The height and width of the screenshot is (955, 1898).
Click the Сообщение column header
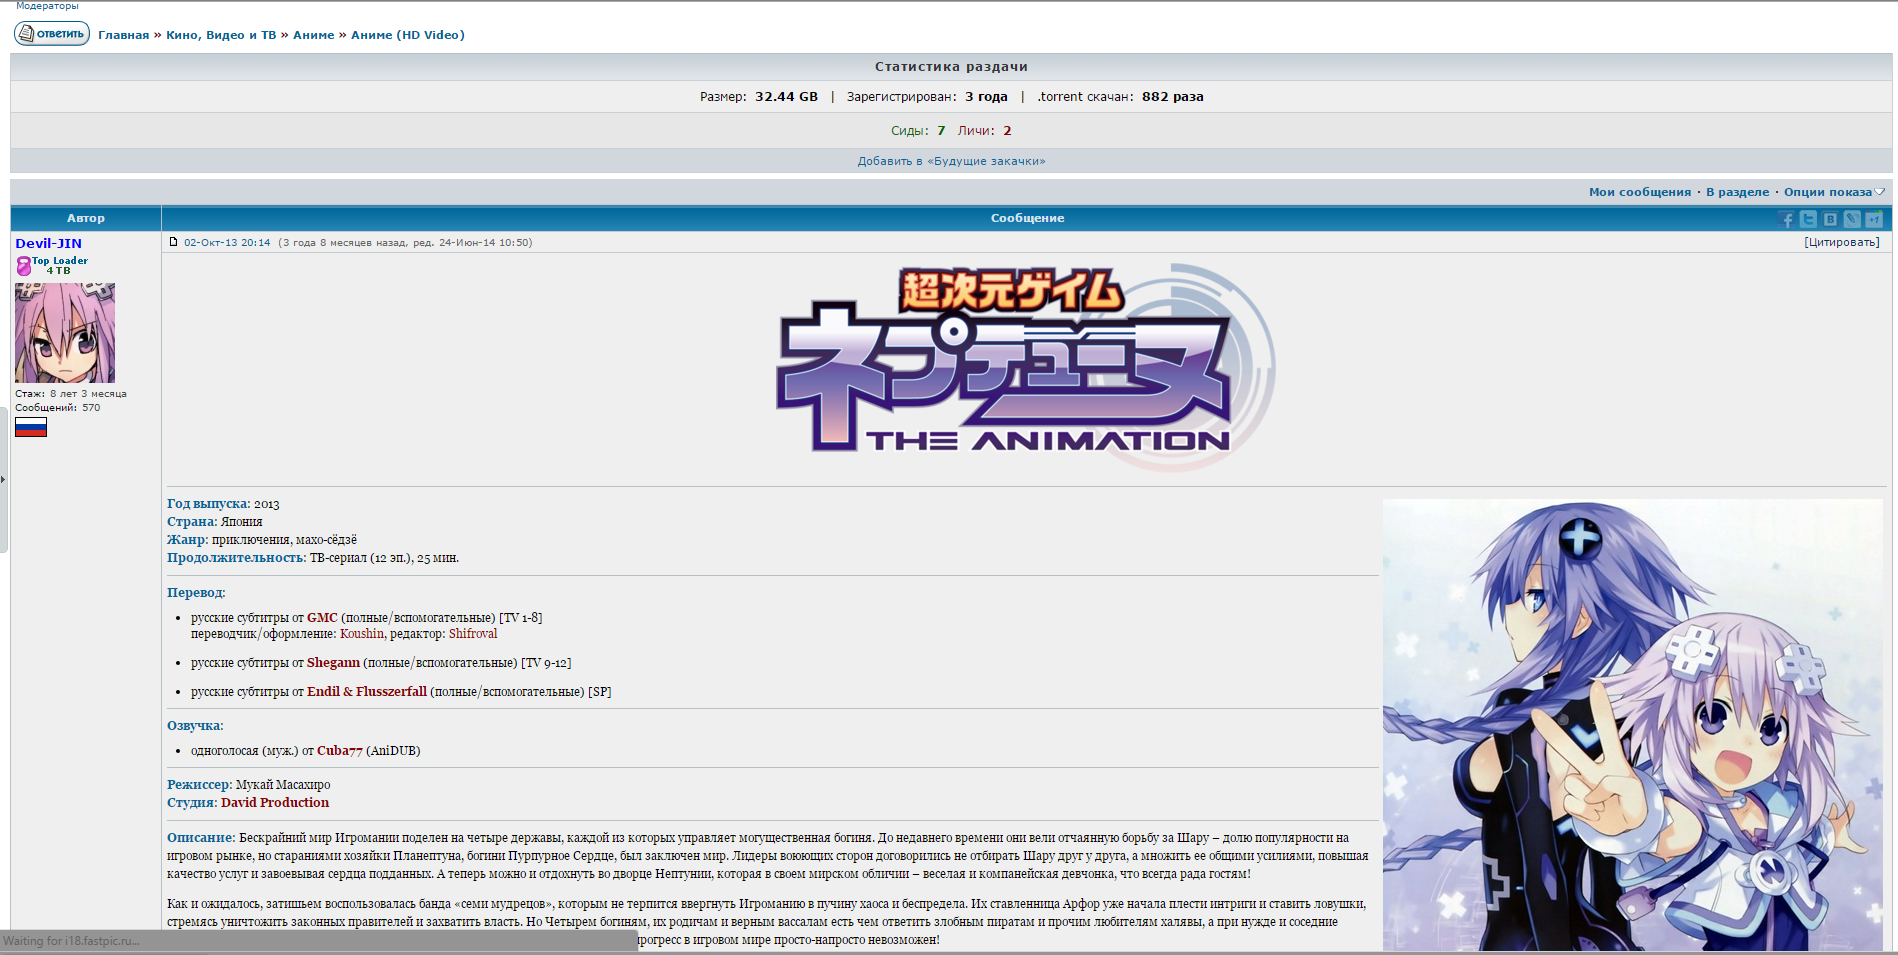click(1027, 218)
